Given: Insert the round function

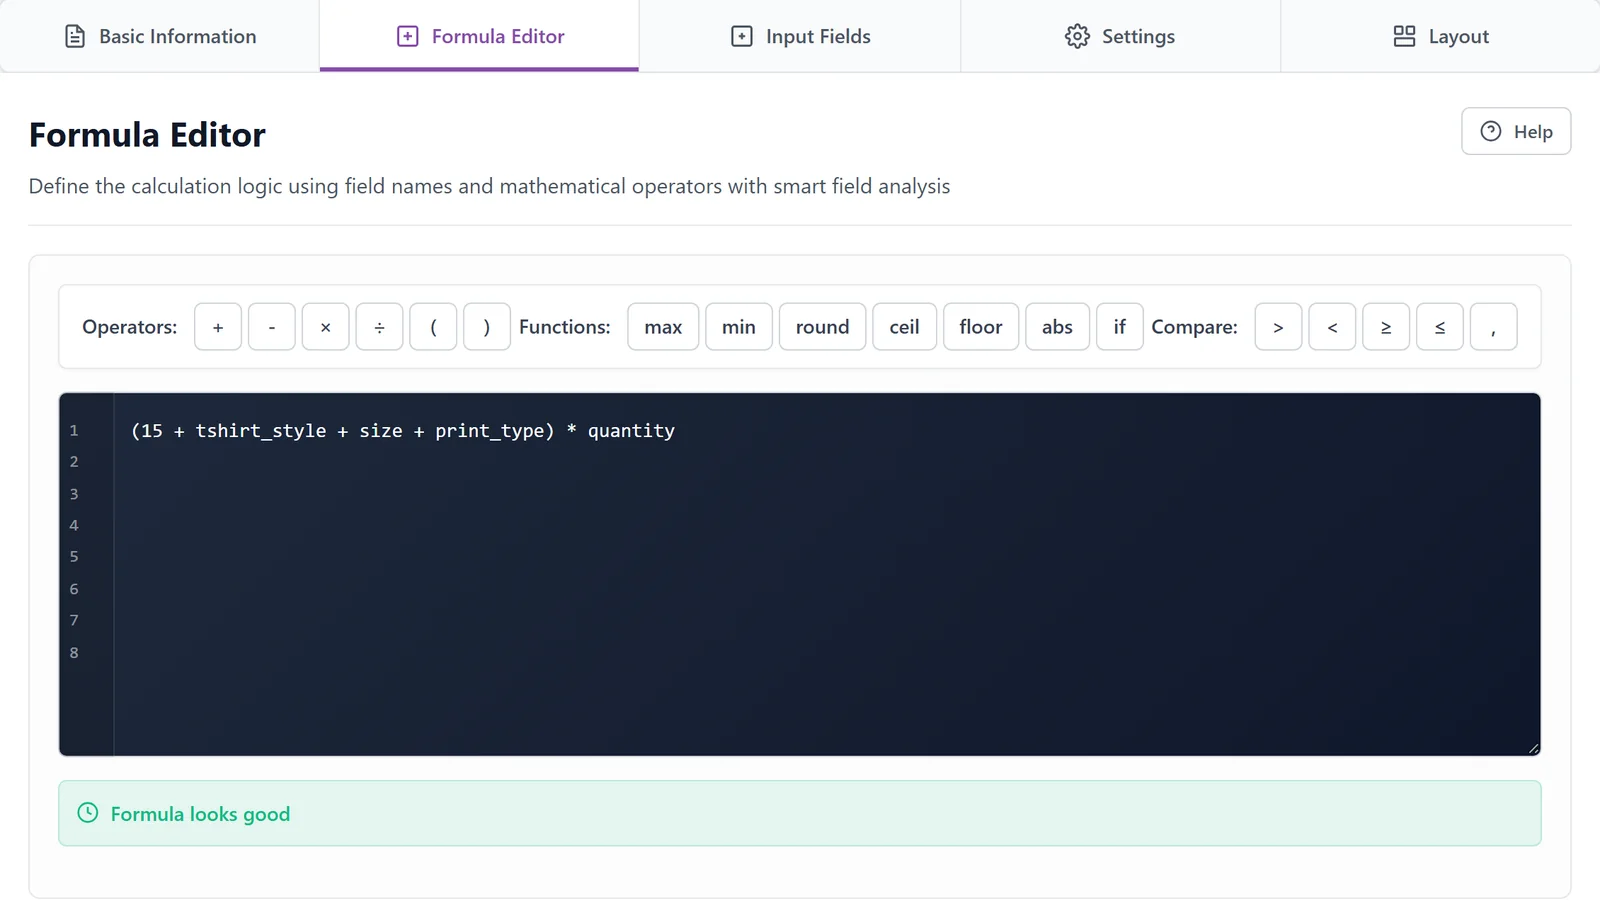Looking at the screenshot, I should click(822, 327).
